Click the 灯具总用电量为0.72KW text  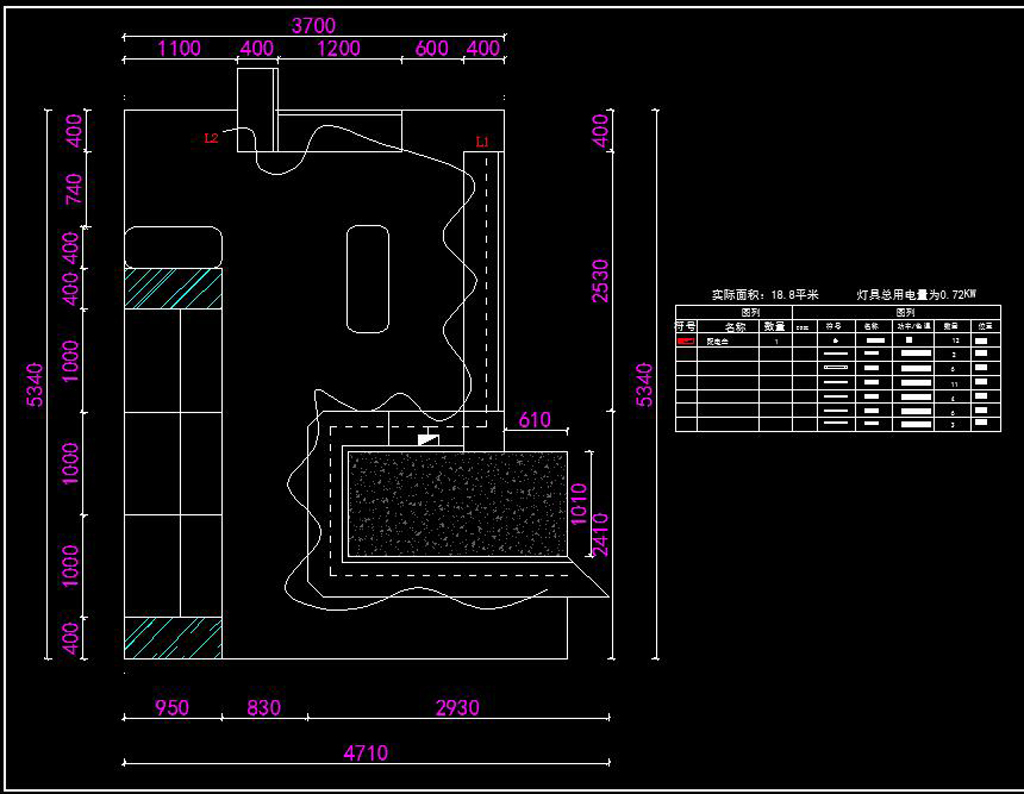pyautogui.click(x=915, y=295)
